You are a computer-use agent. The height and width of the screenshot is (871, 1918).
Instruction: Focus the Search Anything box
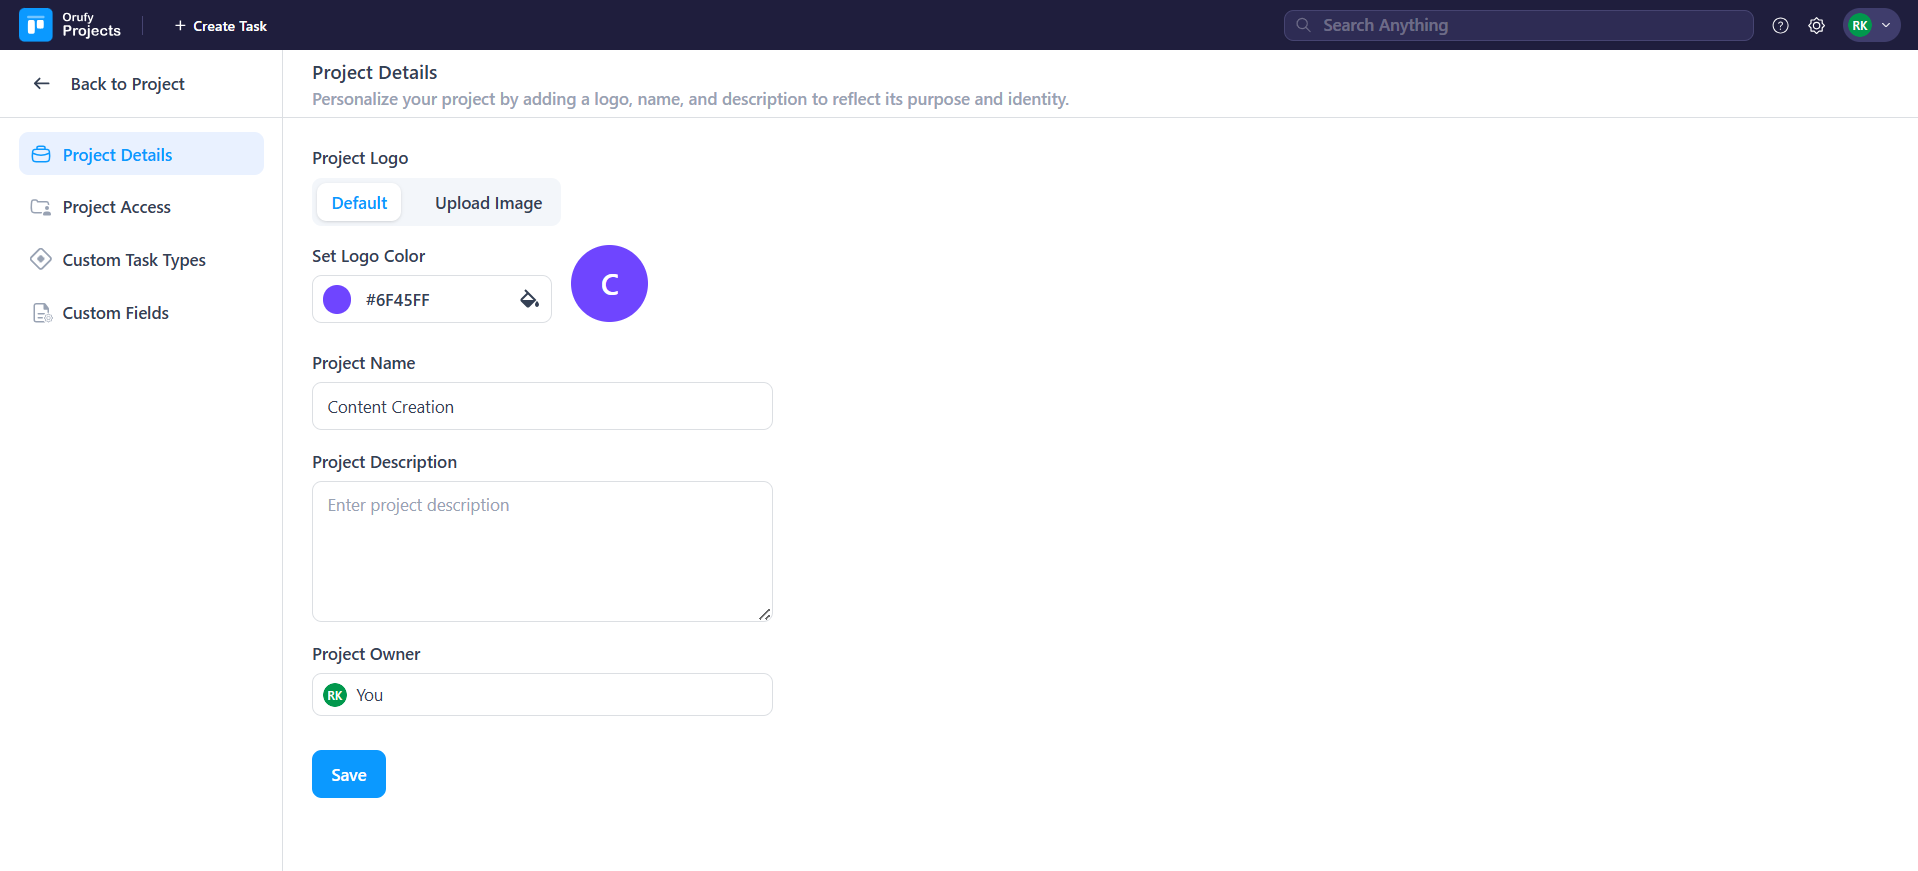pyautogui.click(x=1518, y=26)
